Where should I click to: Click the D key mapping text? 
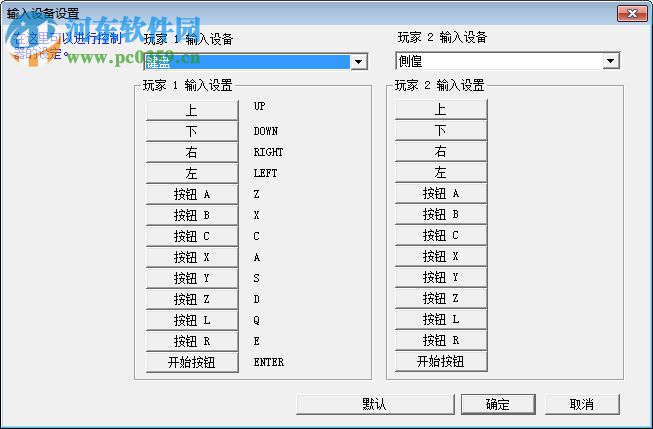tap(257, 299)
